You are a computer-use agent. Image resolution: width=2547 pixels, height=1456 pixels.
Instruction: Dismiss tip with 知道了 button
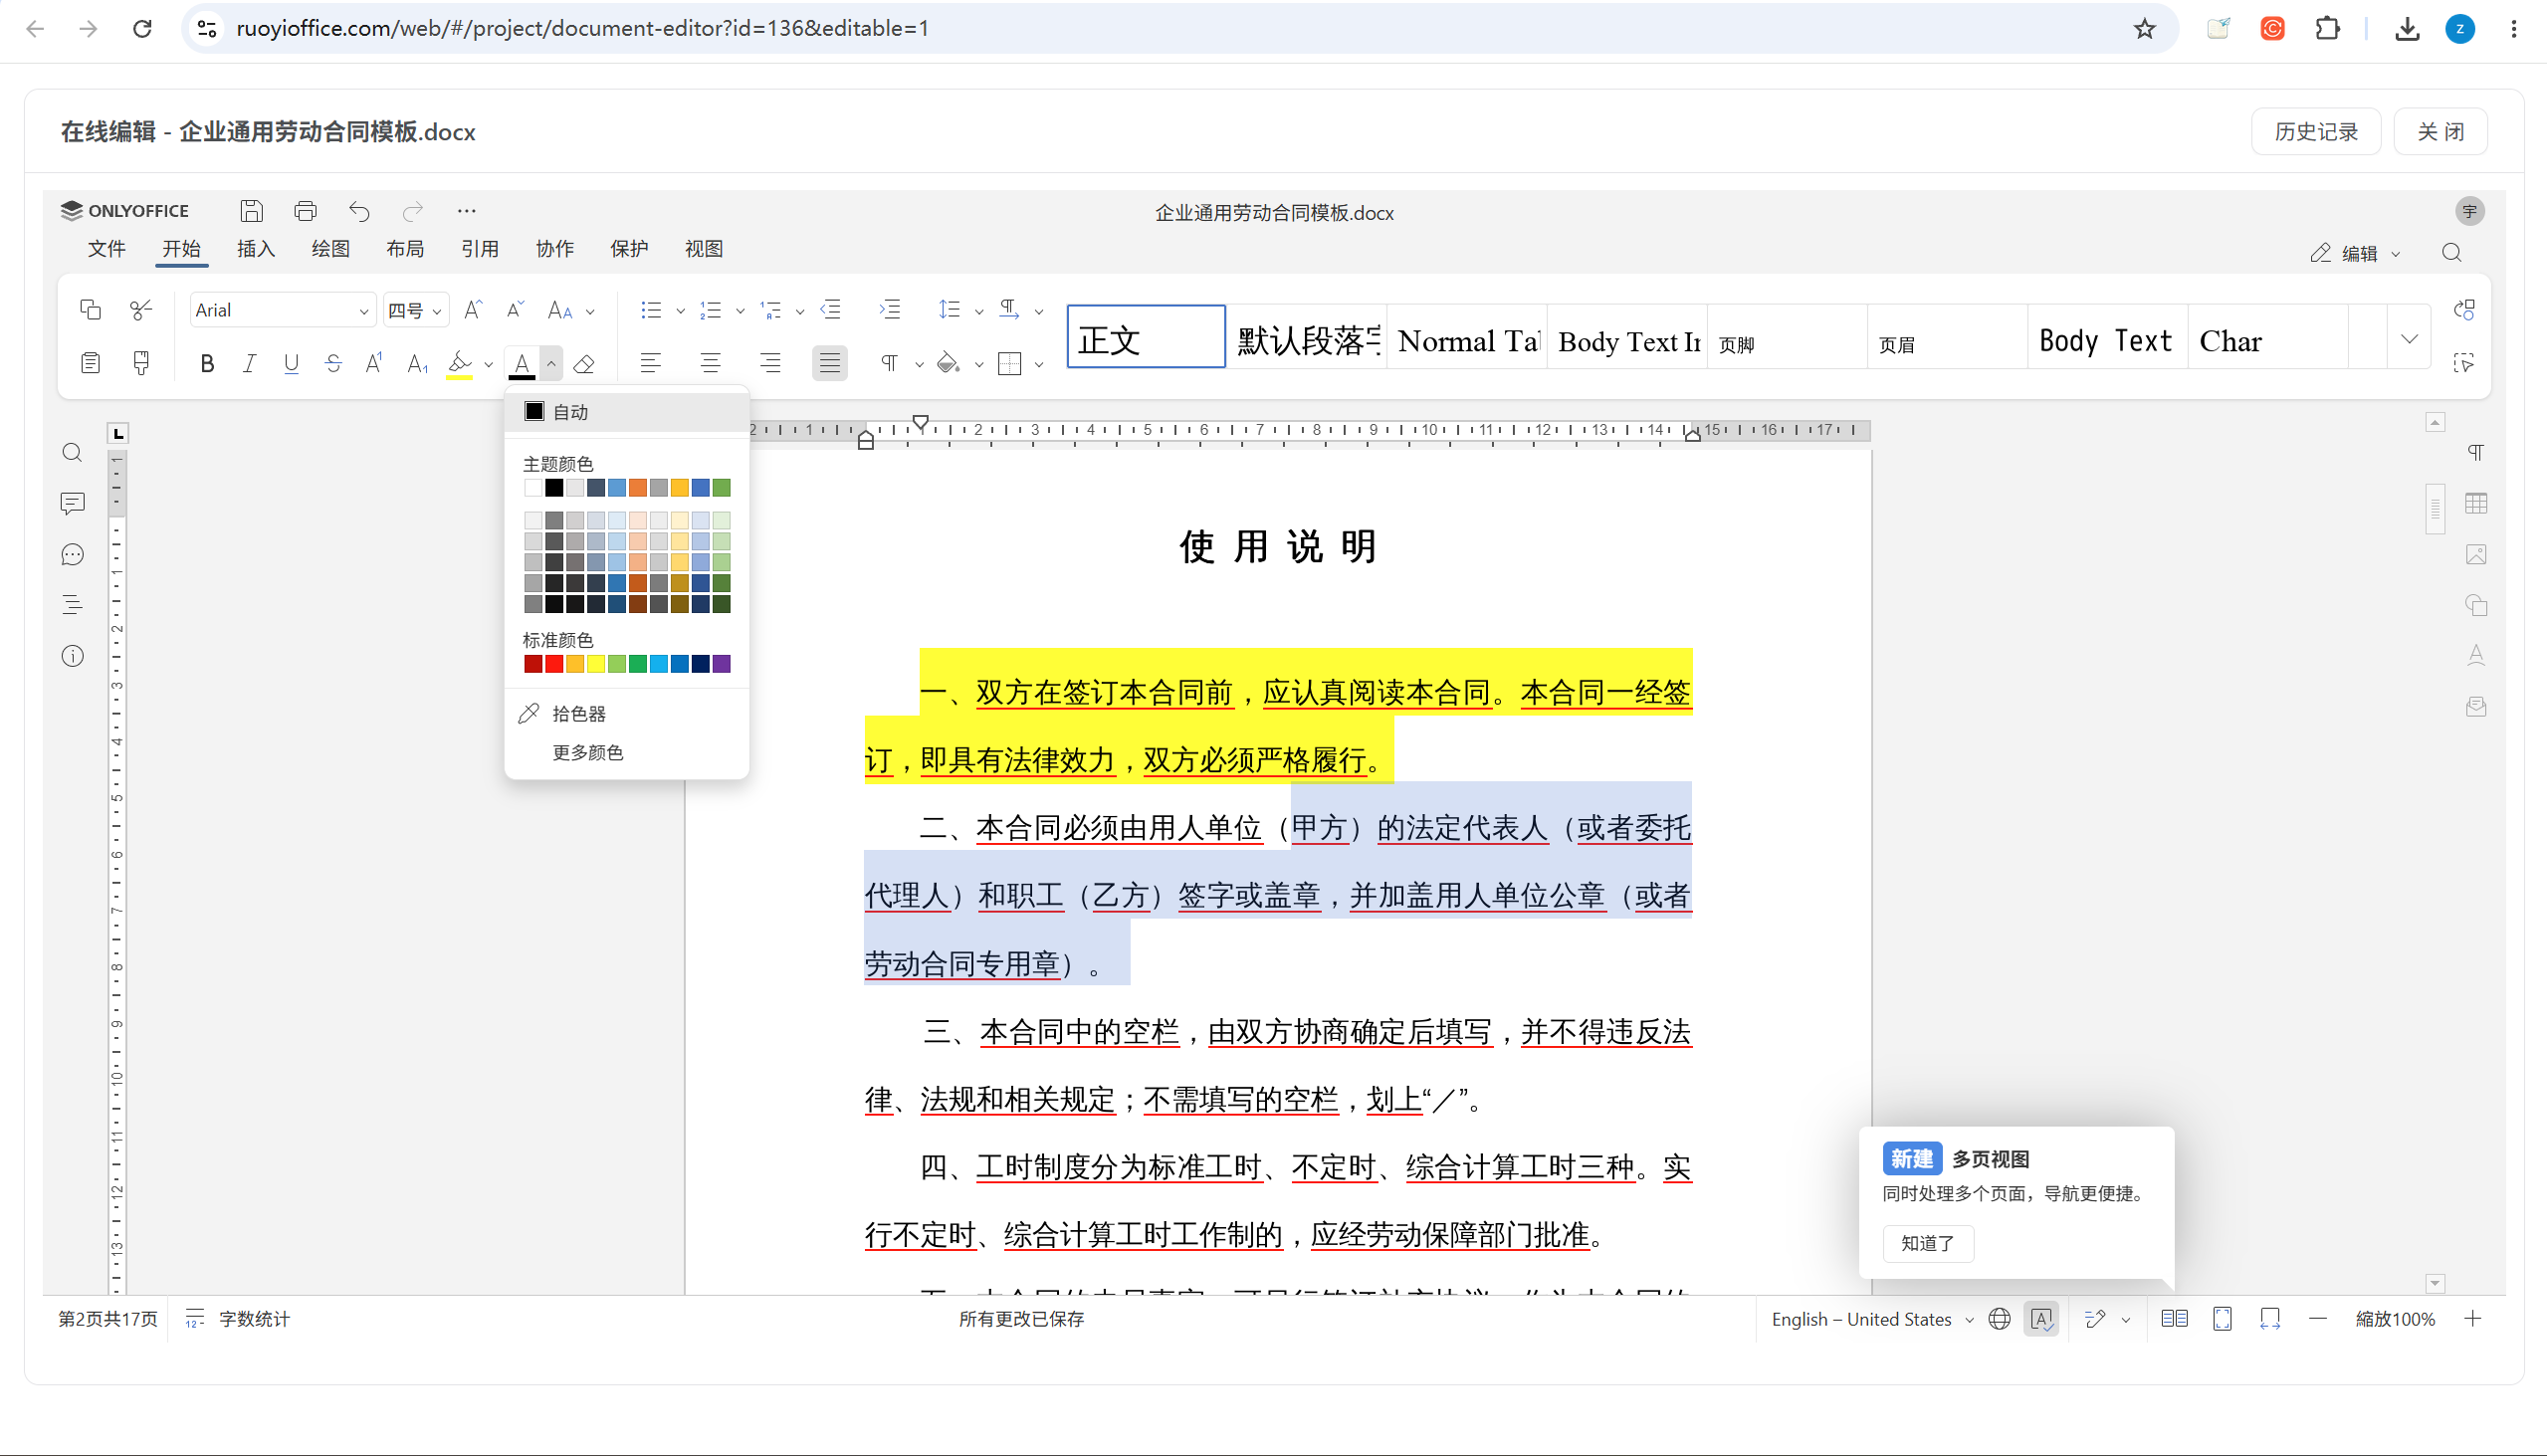tap(1928, 1243)
